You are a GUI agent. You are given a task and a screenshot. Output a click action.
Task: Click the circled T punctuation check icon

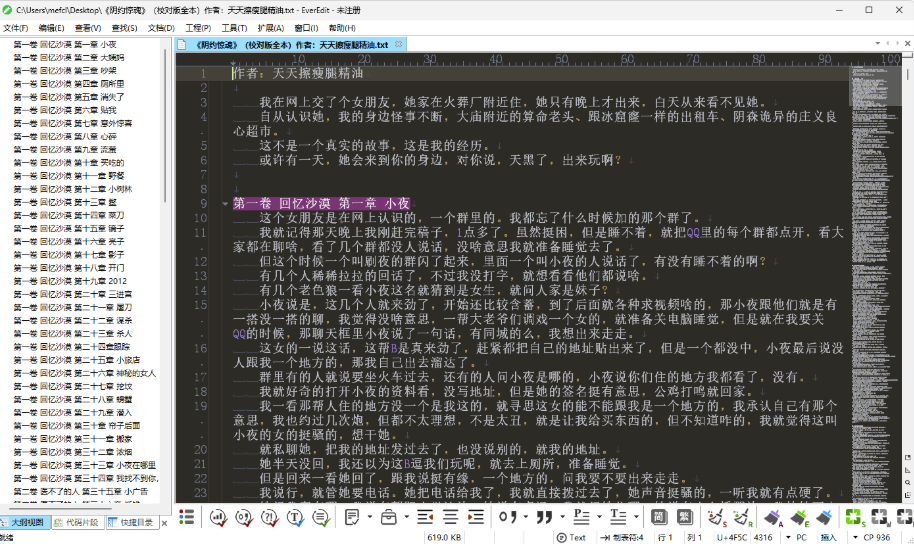tap(296, 517)
